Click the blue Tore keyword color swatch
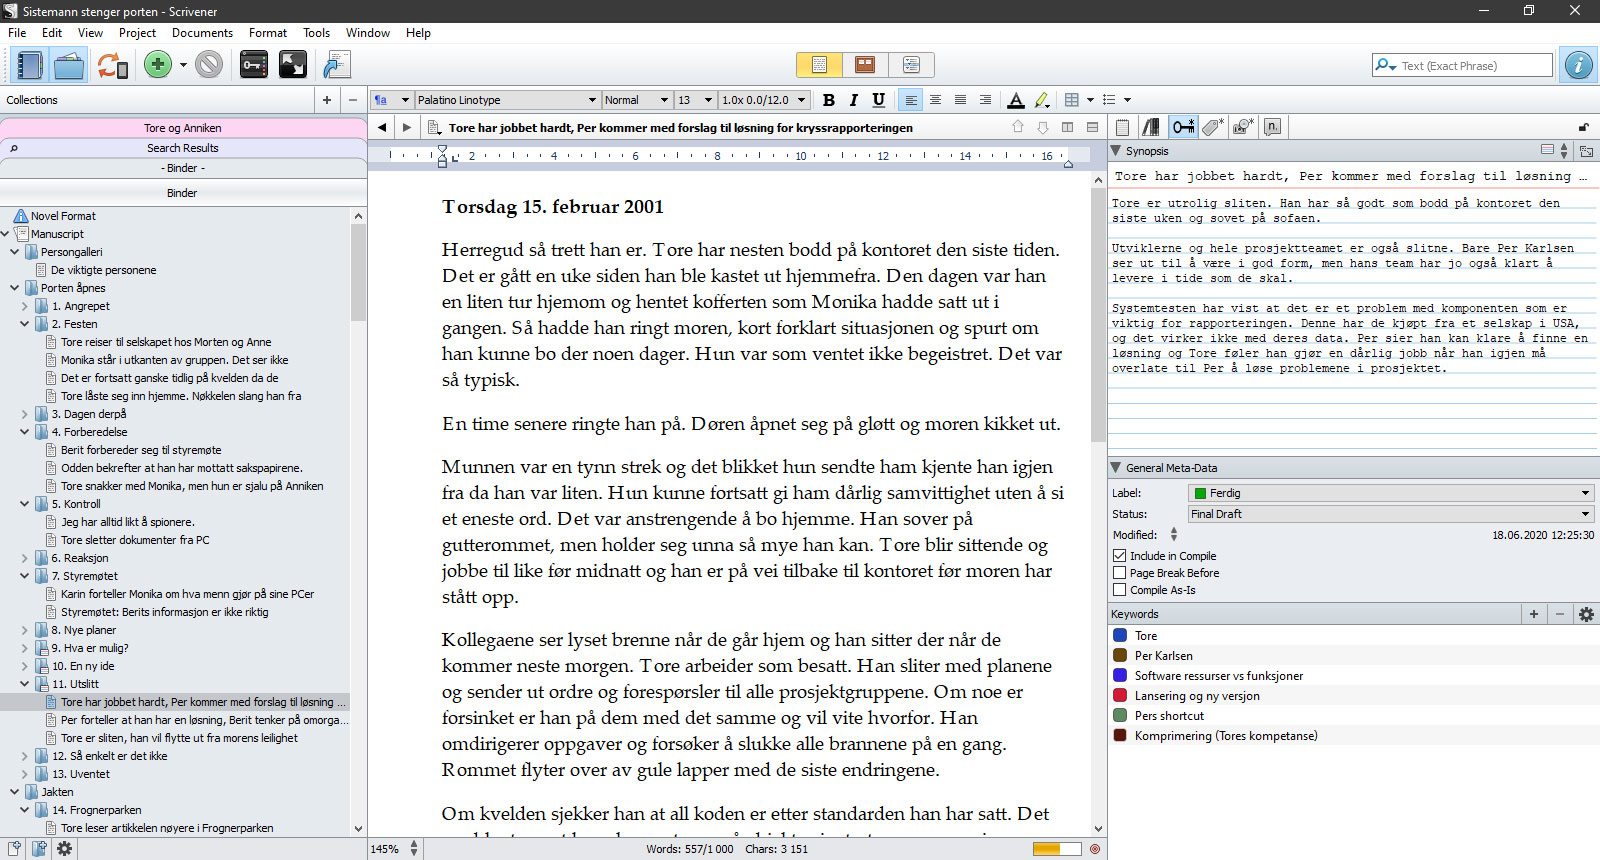The image size is (1600, 860). (1120, 636)
